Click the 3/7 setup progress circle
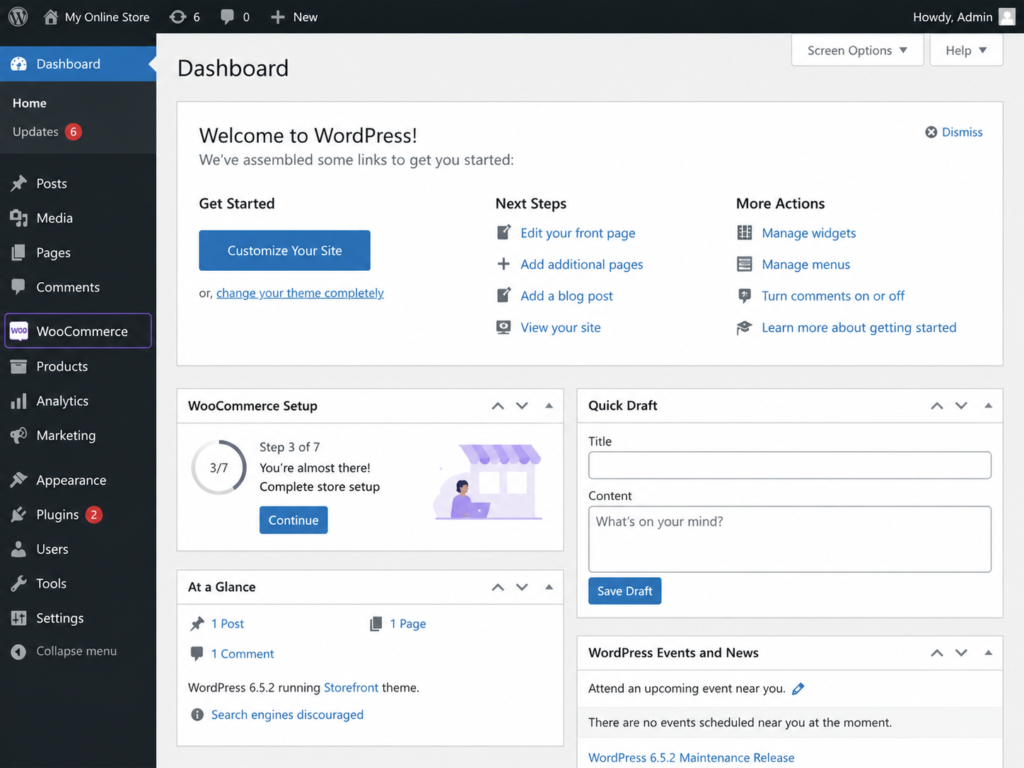This screenshot has height=768, width=1024. (x=219, y=467)
